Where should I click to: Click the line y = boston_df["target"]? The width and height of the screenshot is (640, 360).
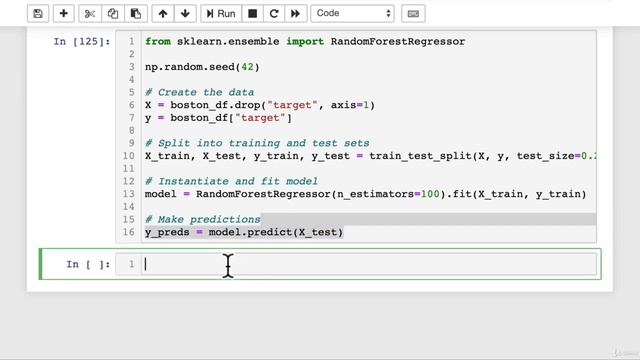click(218, 118)
